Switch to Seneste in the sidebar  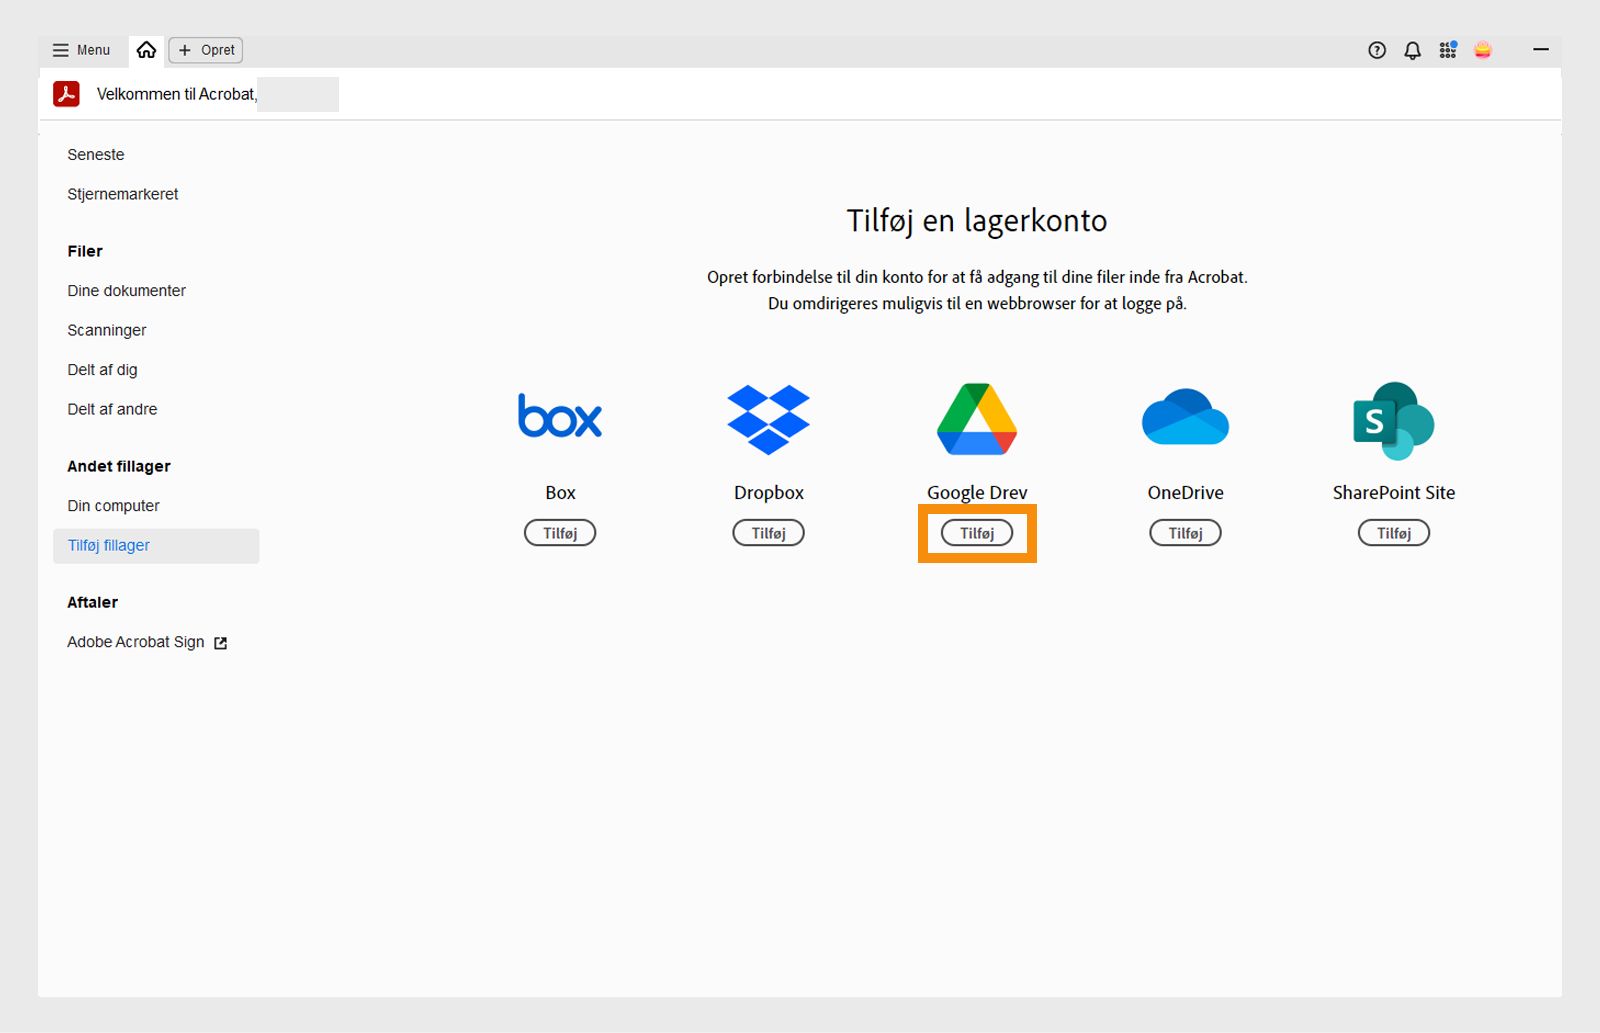point(95,154)
